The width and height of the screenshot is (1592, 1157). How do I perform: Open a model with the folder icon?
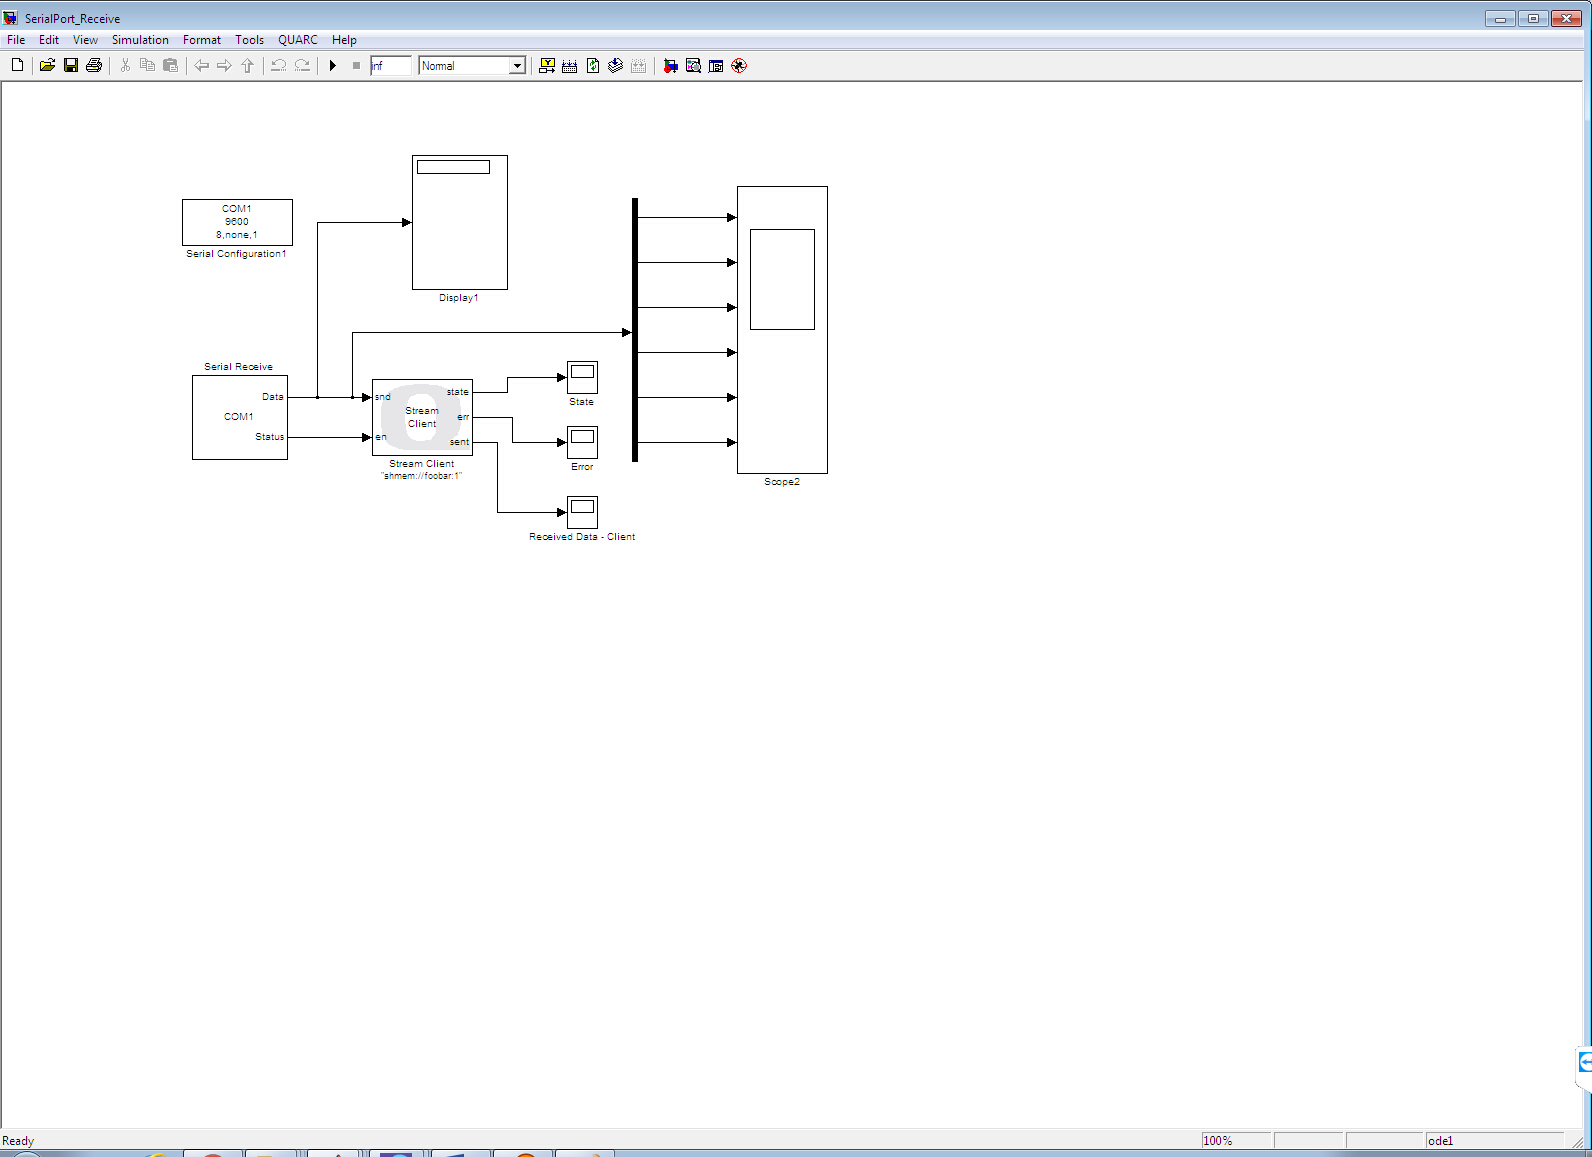[x=47, y=66]
